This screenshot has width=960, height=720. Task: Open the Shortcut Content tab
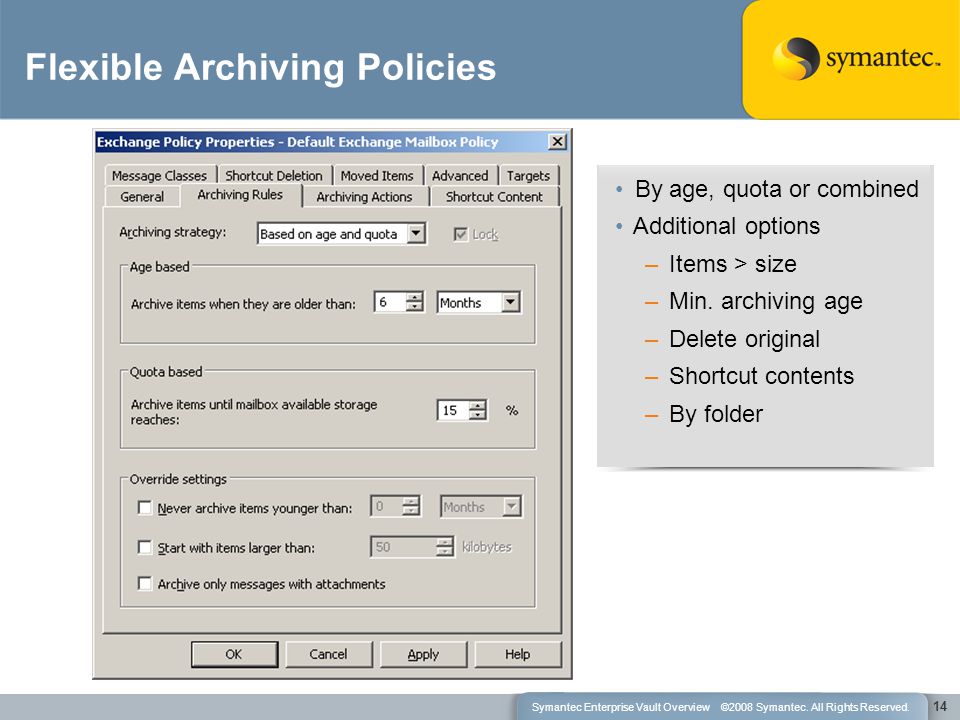[x=494, y=197]
